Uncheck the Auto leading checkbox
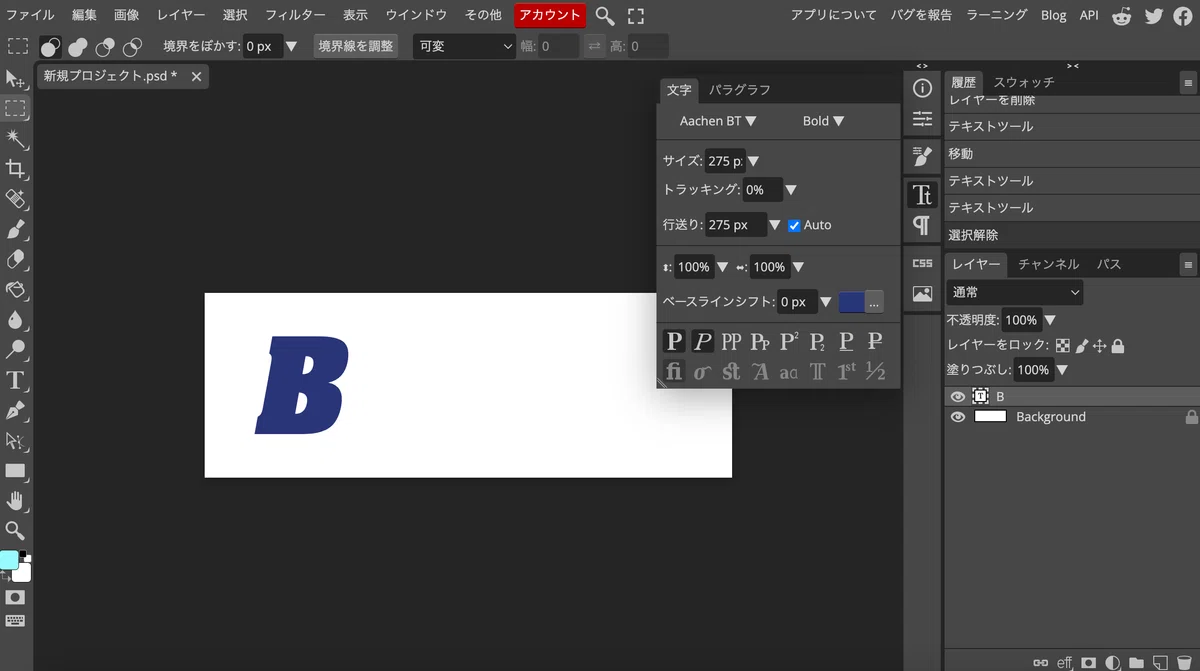Image resolution: width=1200 pixels, height=671 pixels. point(794,225)
